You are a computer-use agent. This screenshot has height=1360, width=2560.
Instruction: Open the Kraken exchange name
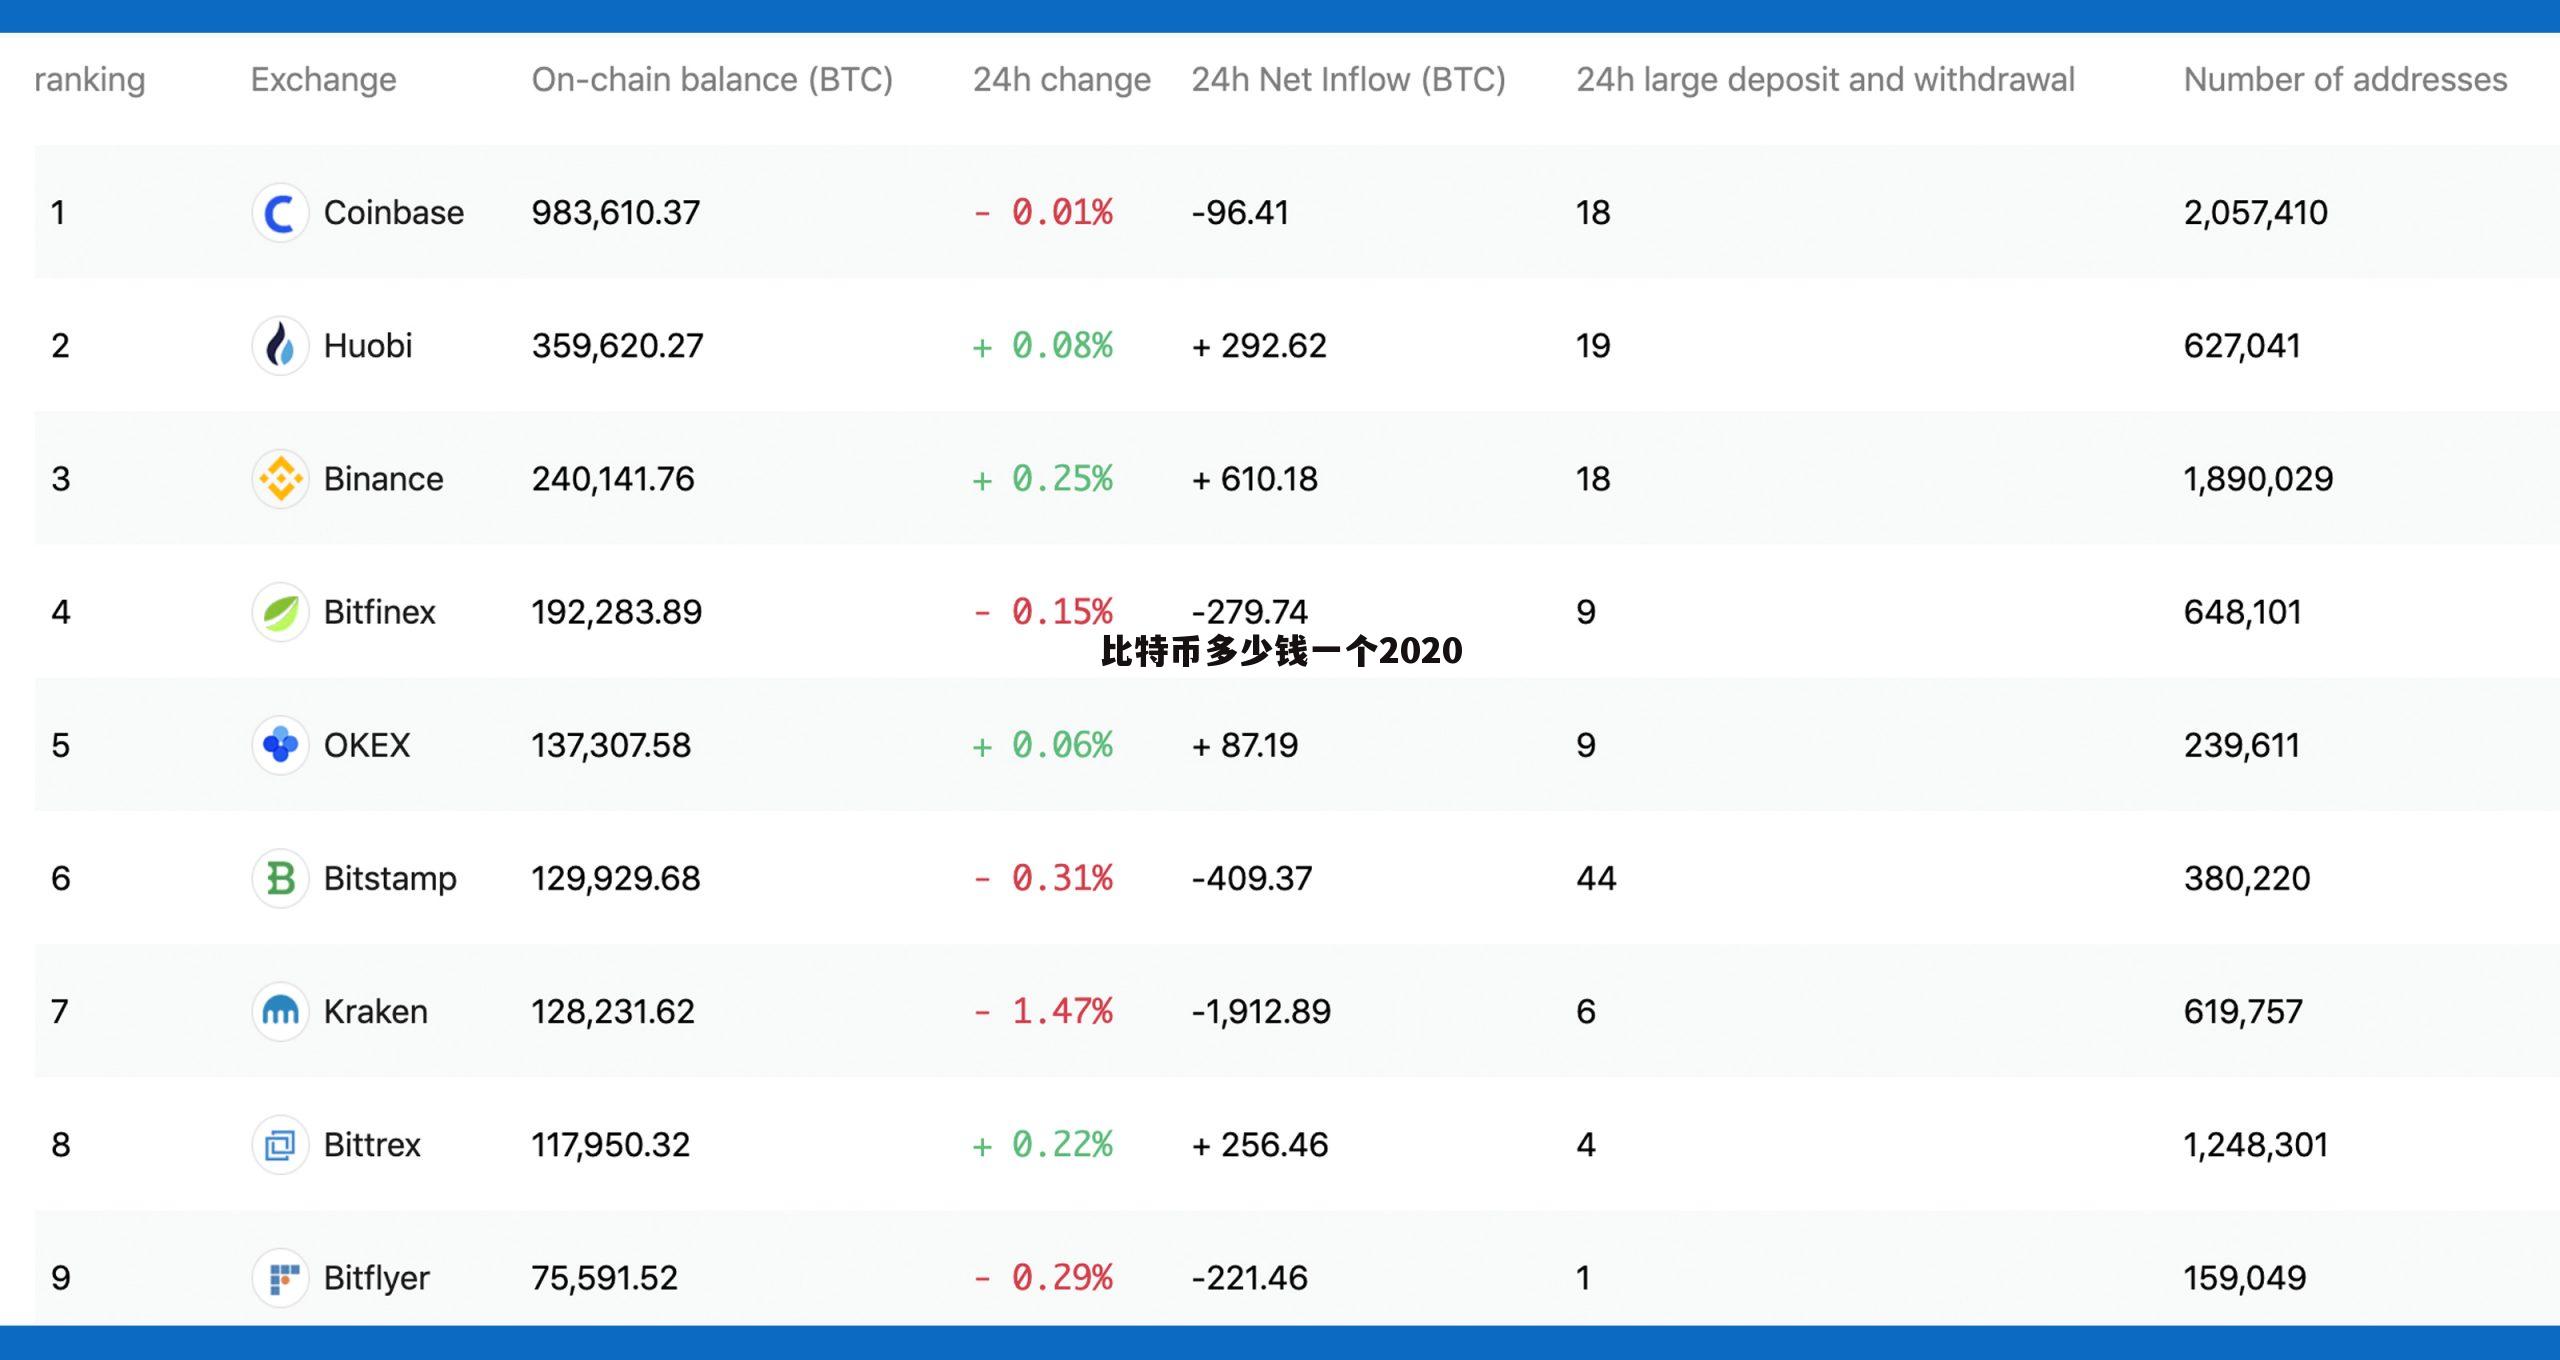click(376, 1011)
